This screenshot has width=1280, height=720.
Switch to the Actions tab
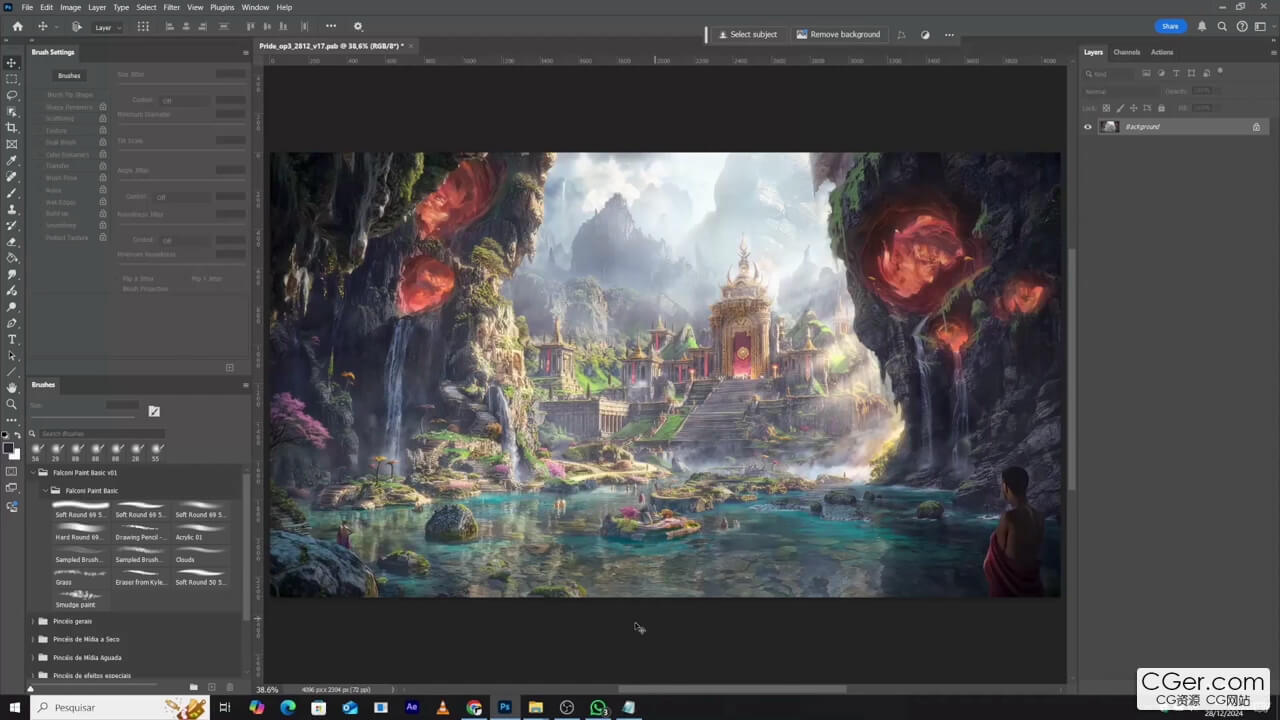coord(1162,52)
